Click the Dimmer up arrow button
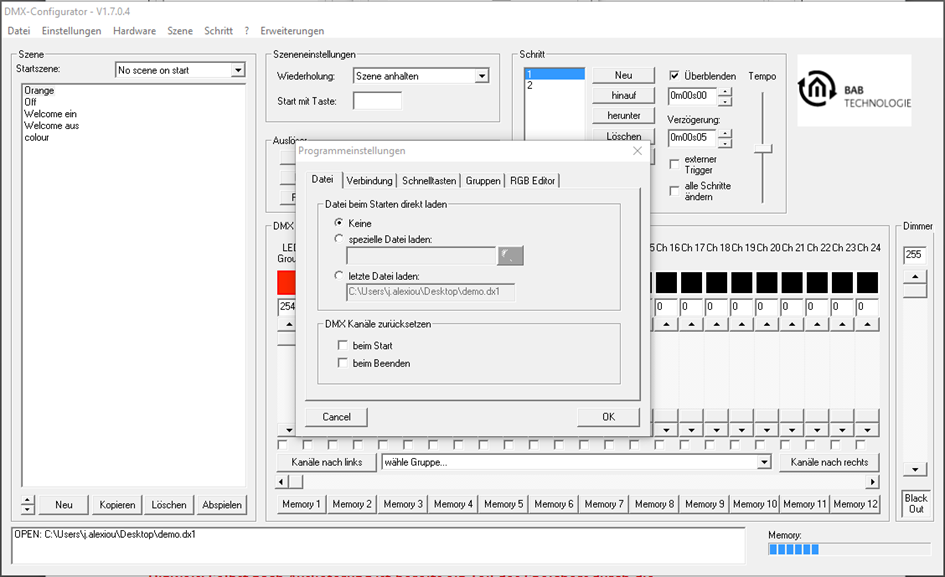This screenshot has height=577, width=945. tap(915, 276)
